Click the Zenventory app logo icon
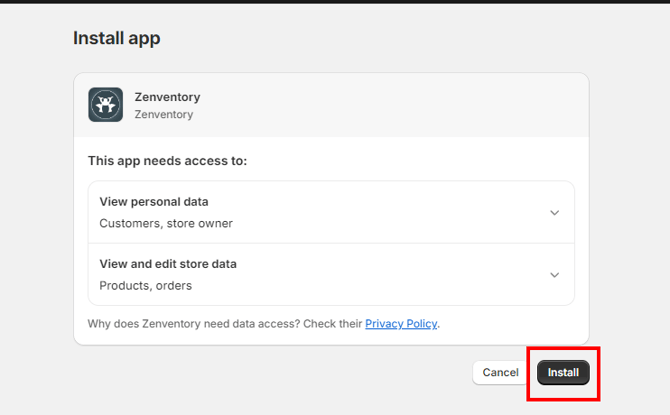This screenshot has height=415, width=670. (105, 105)
